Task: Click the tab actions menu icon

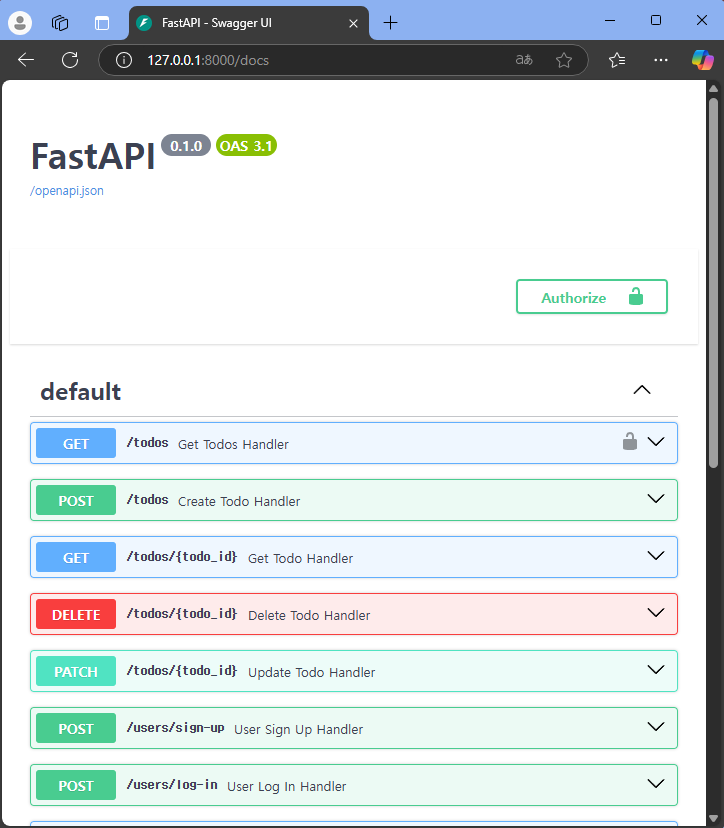Action: point(102,23)
